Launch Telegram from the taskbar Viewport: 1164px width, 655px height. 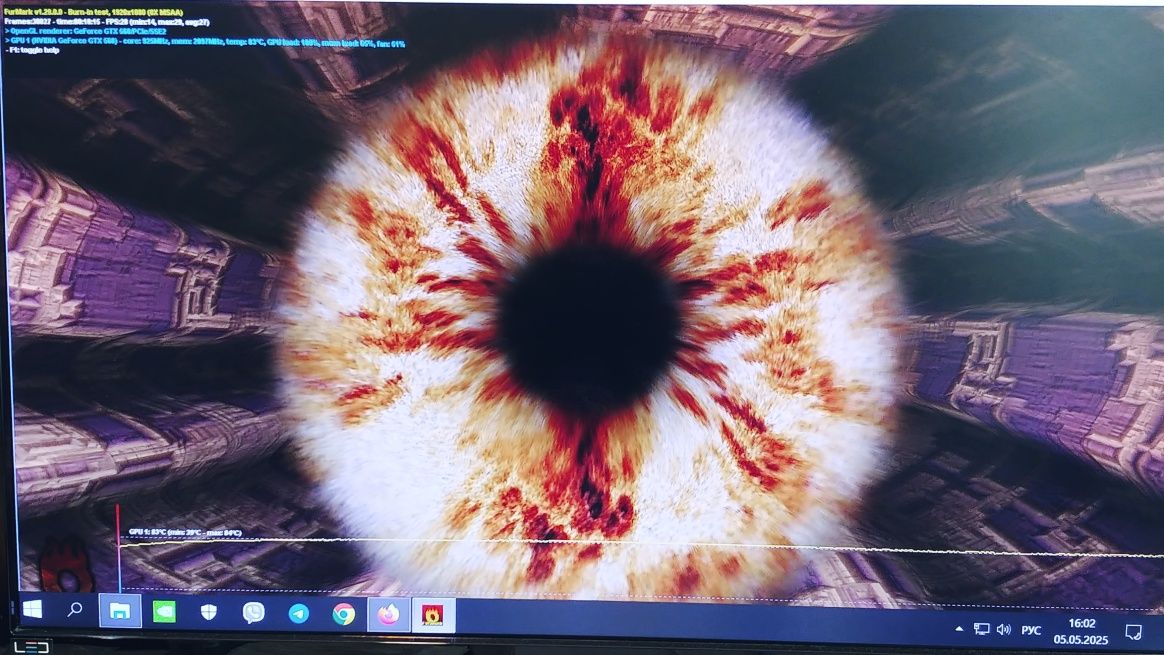[298, 614]
